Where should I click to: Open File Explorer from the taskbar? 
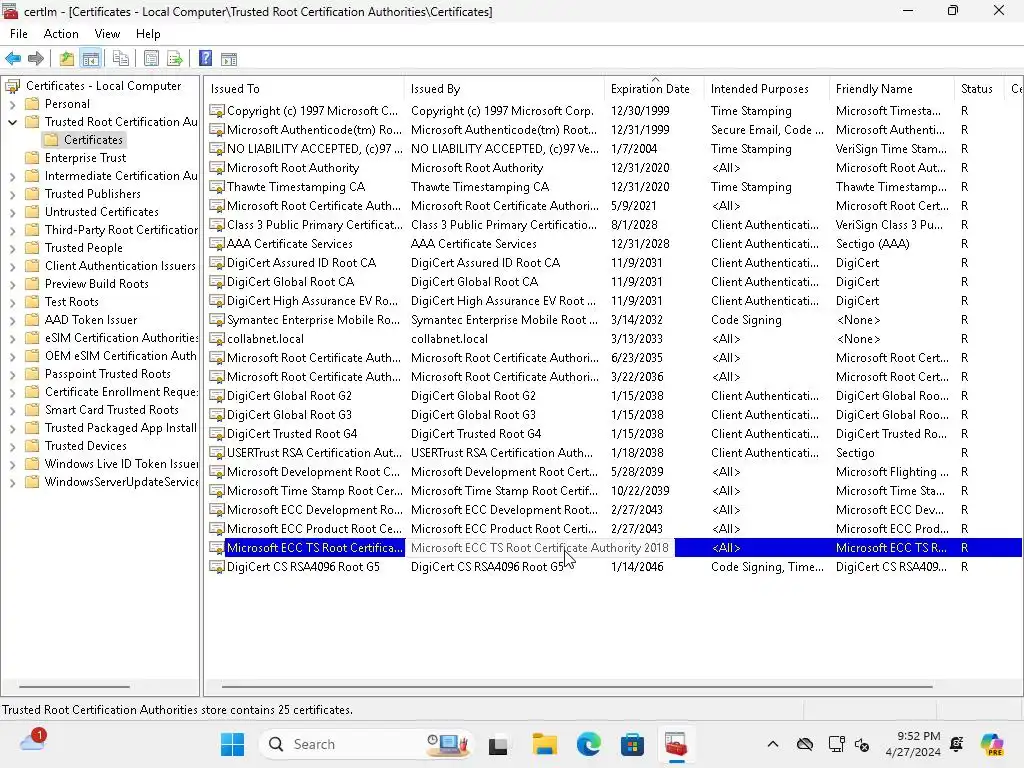pyautogui.click(x=545, y=744)
